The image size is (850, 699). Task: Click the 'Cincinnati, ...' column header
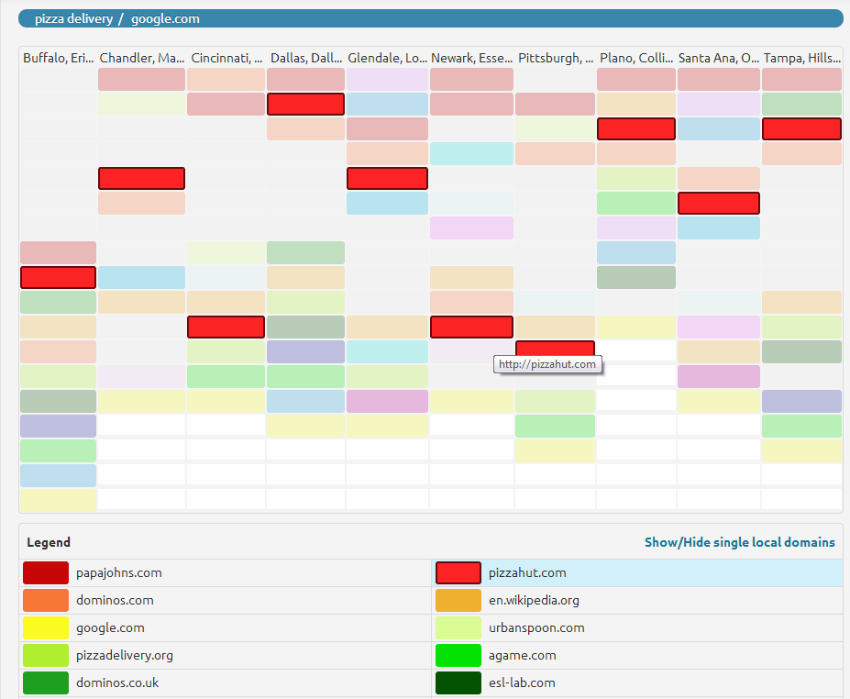click(x=227, y=58)
